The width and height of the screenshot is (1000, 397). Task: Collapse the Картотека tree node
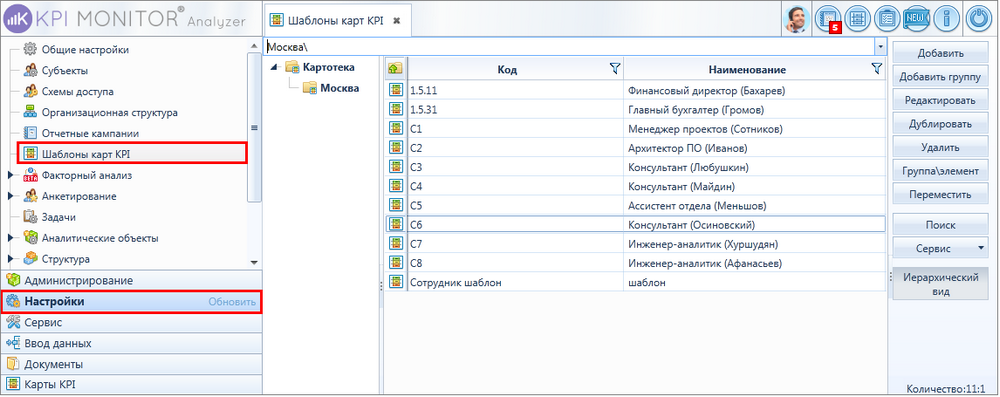[274, 67]
